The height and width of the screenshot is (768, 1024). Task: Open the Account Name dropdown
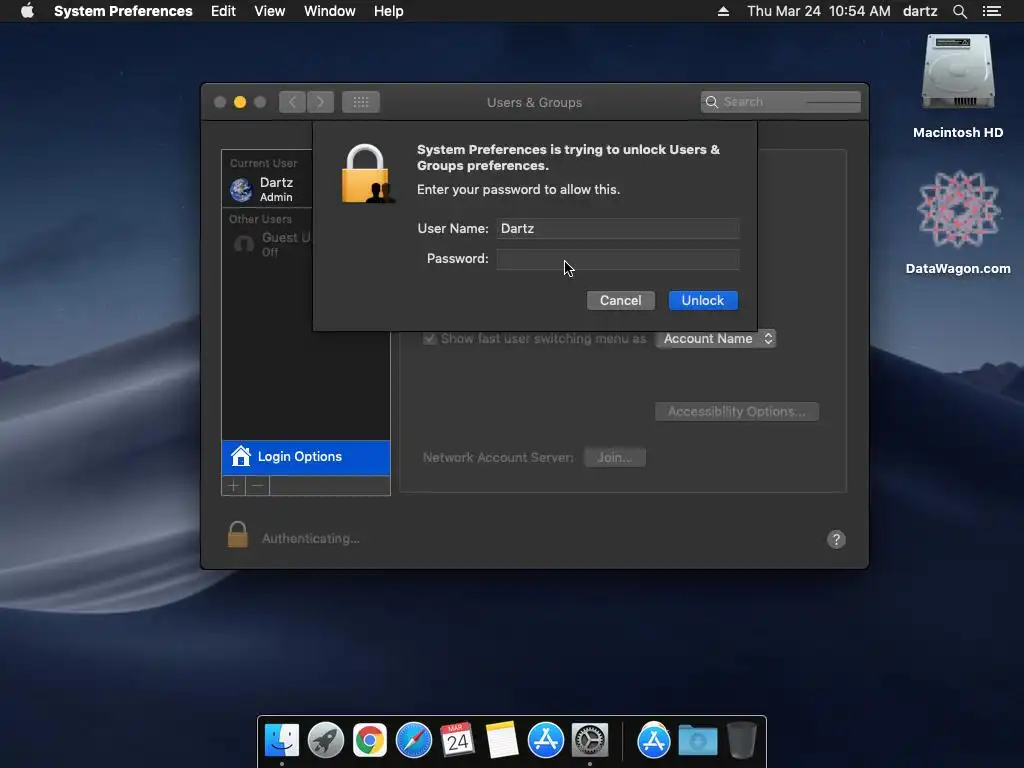coord(716,338)
